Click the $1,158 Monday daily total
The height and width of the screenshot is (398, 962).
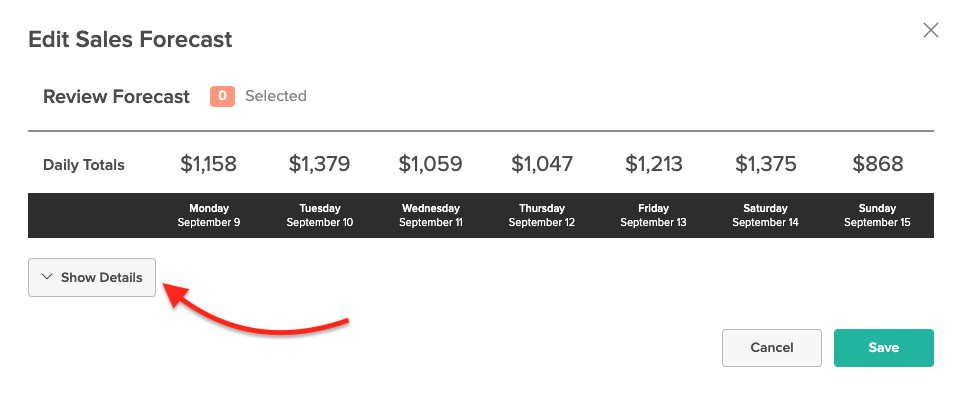[209, 164]
